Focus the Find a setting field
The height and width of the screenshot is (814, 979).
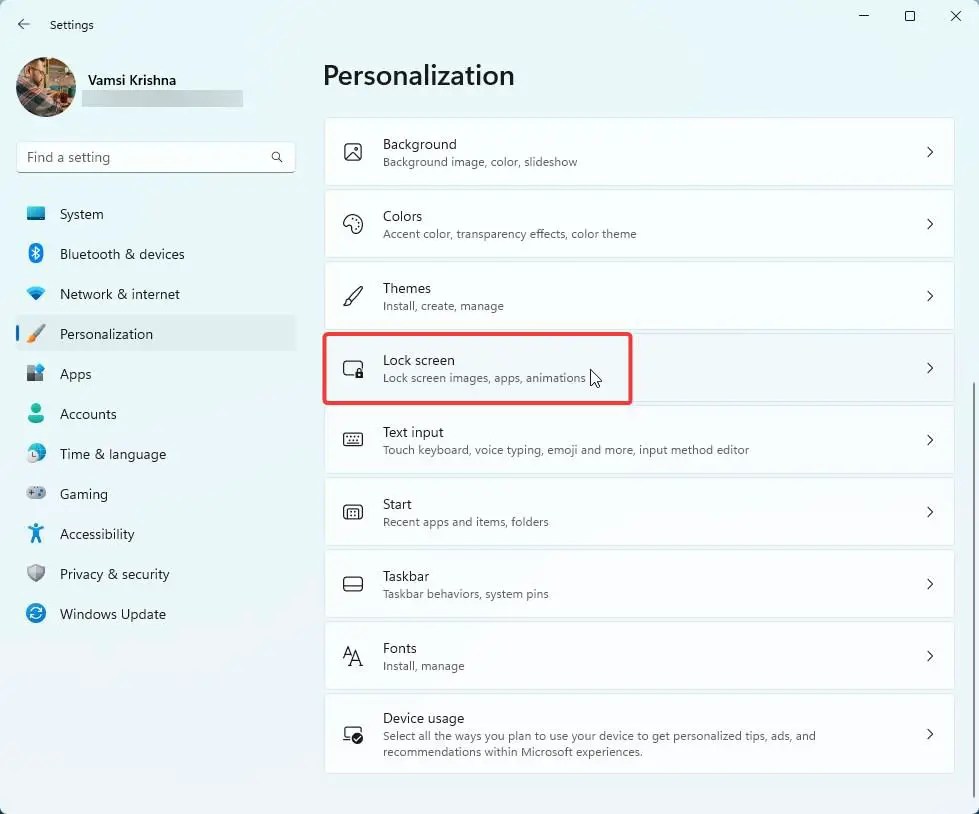coord(145,157)
